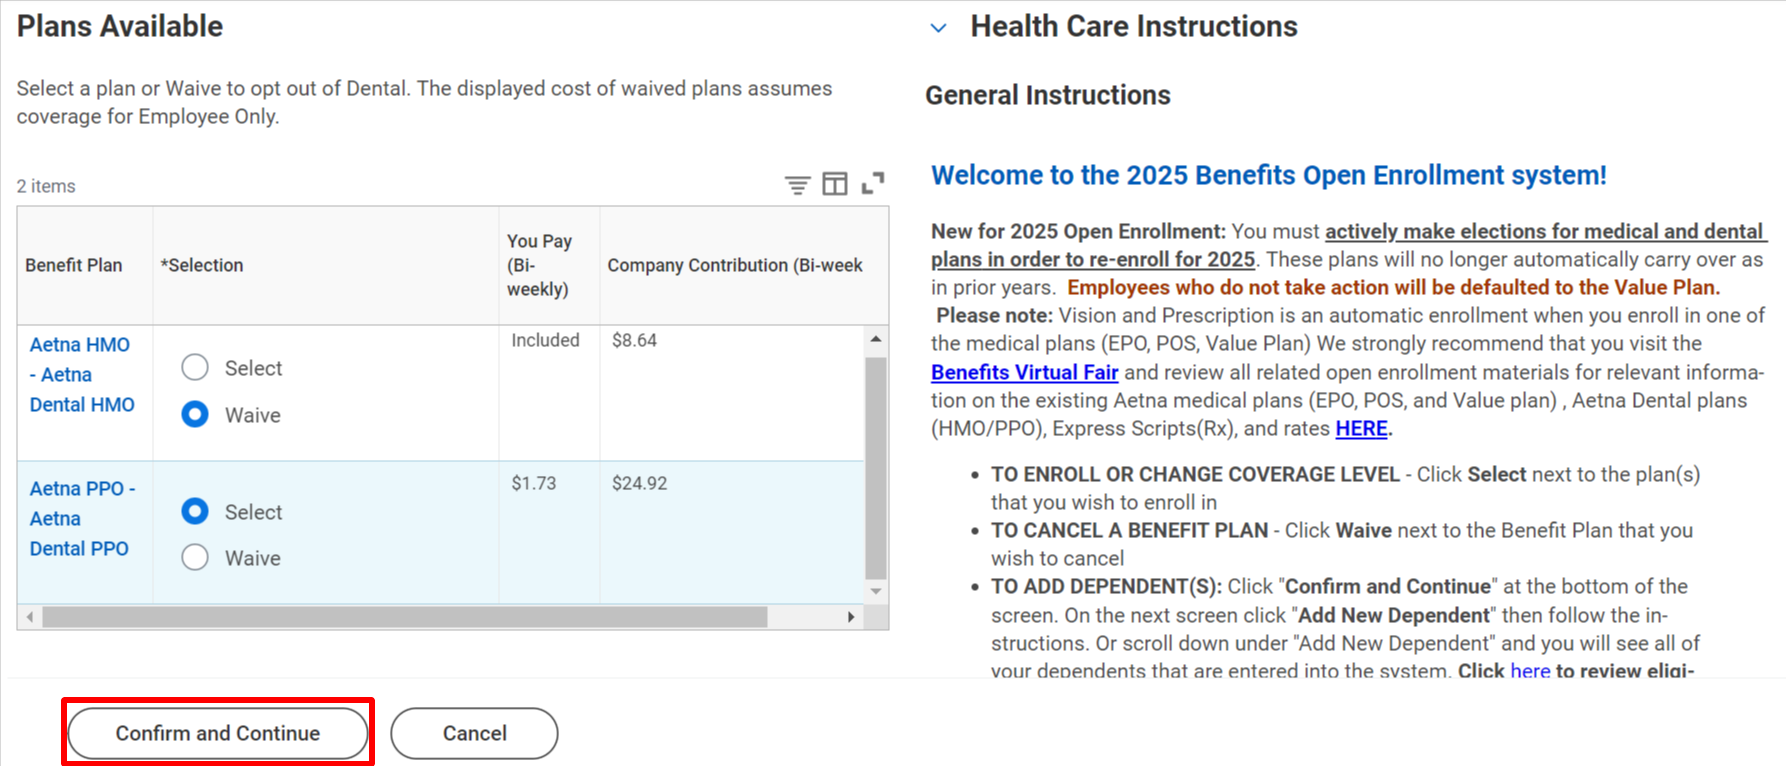Click the horizontal scroll left arrow
The height and width of the screenshot is (766, 1786).
click(x=30, y=617)
